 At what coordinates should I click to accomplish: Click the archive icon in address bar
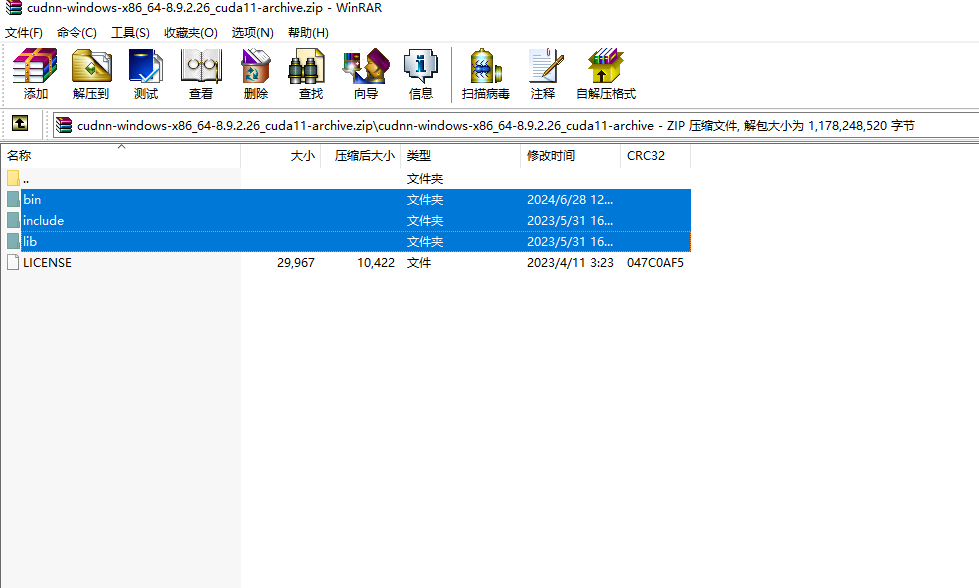click(64, 125)
